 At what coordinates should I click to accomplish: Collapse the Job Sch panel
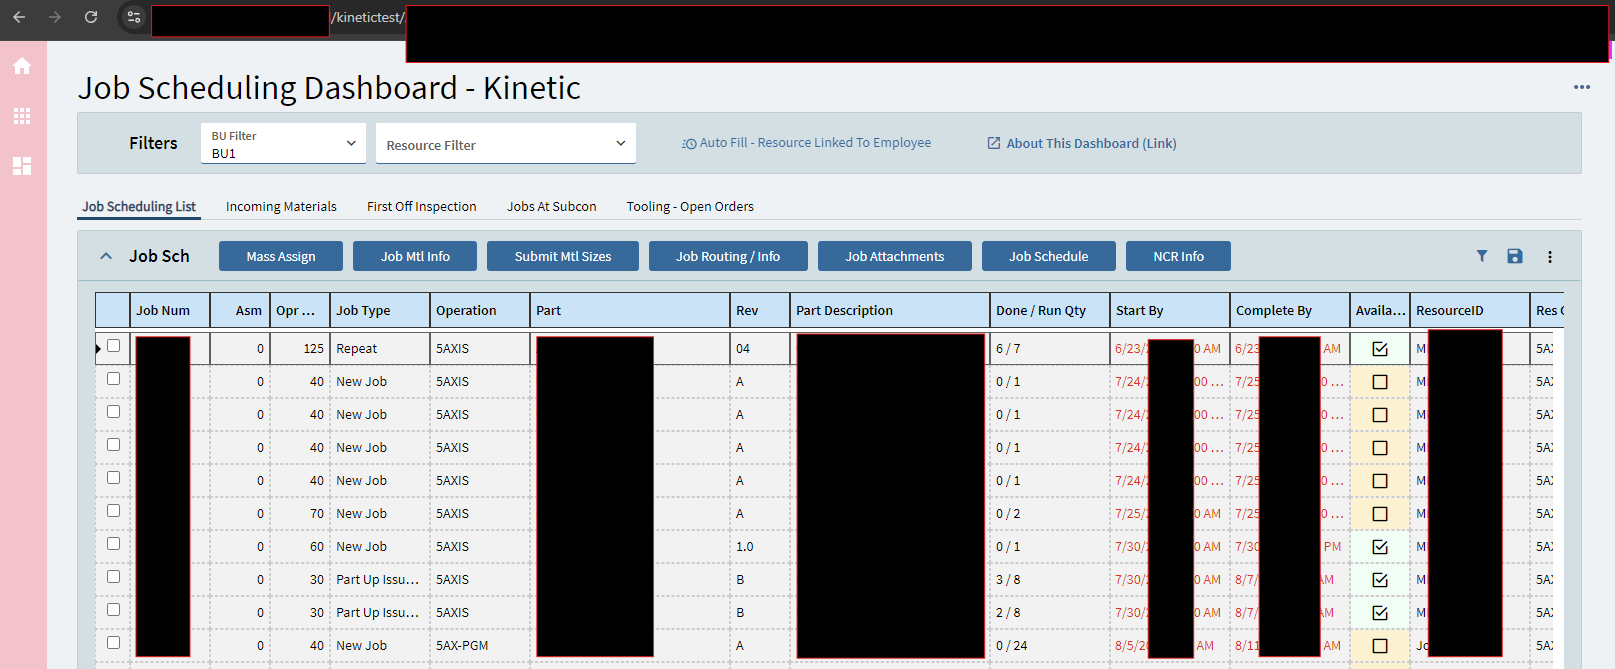click(106, 256)
